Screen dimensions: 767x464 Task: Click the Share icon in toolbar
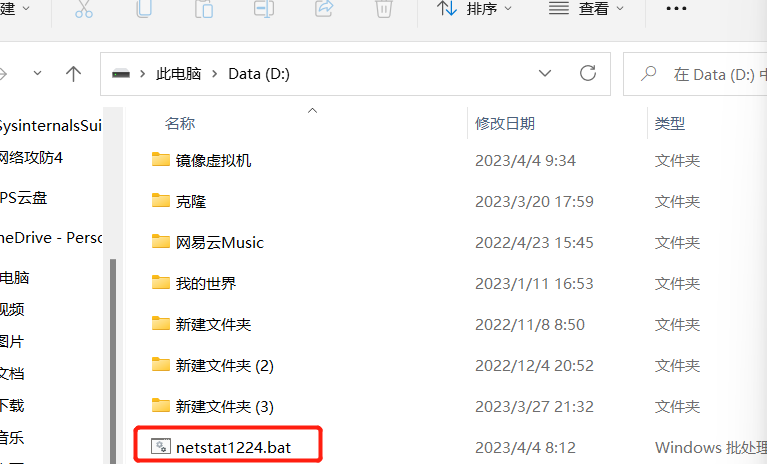pyautogui.click(x=324, y=8)
